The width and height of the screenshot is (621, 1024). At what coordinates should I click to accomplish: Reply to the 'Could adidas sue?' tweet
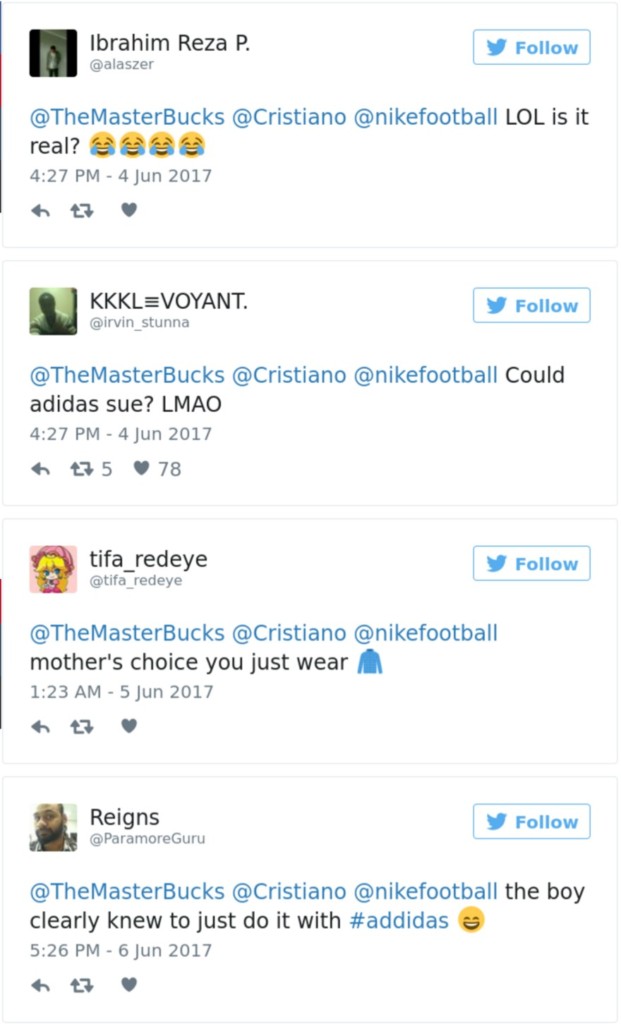pyautogui.click(x=40, y=468)
